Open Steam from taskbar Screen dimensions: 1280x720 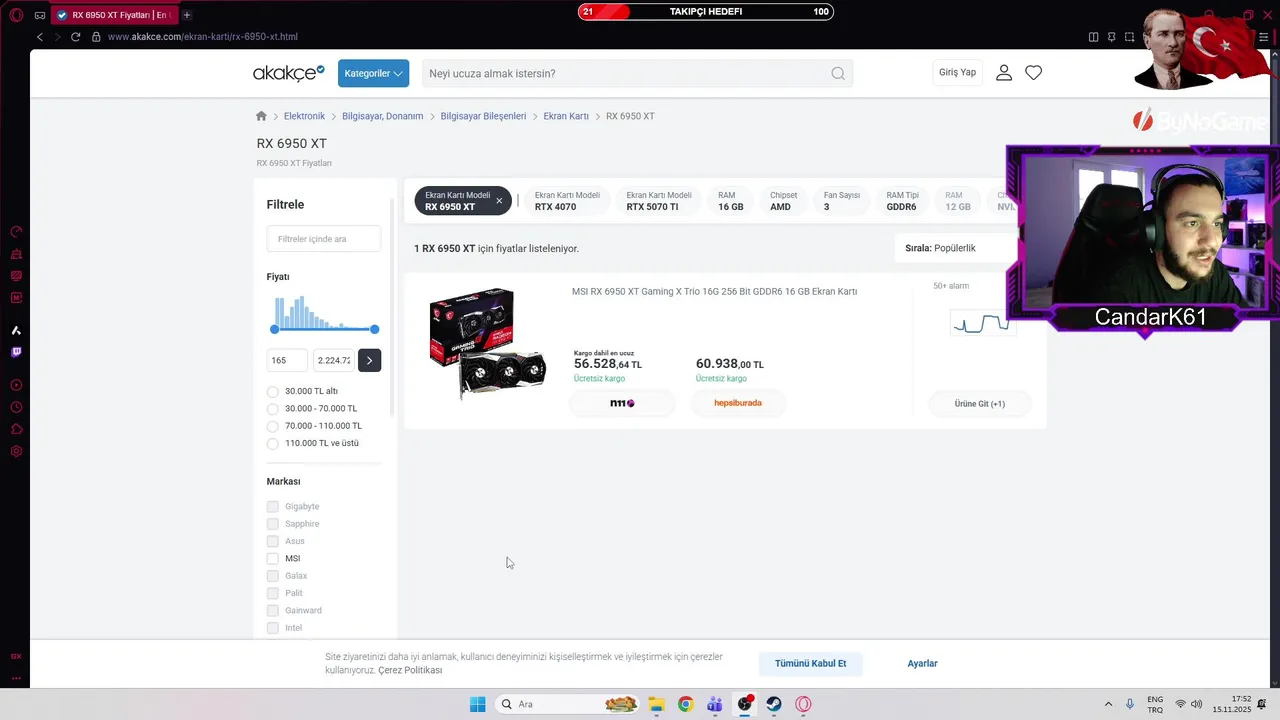(774, 704)
